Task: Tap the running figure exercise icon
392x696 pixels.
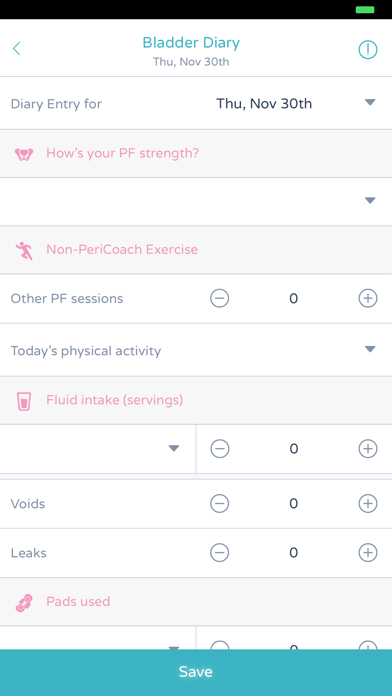Action: (24, 250)
